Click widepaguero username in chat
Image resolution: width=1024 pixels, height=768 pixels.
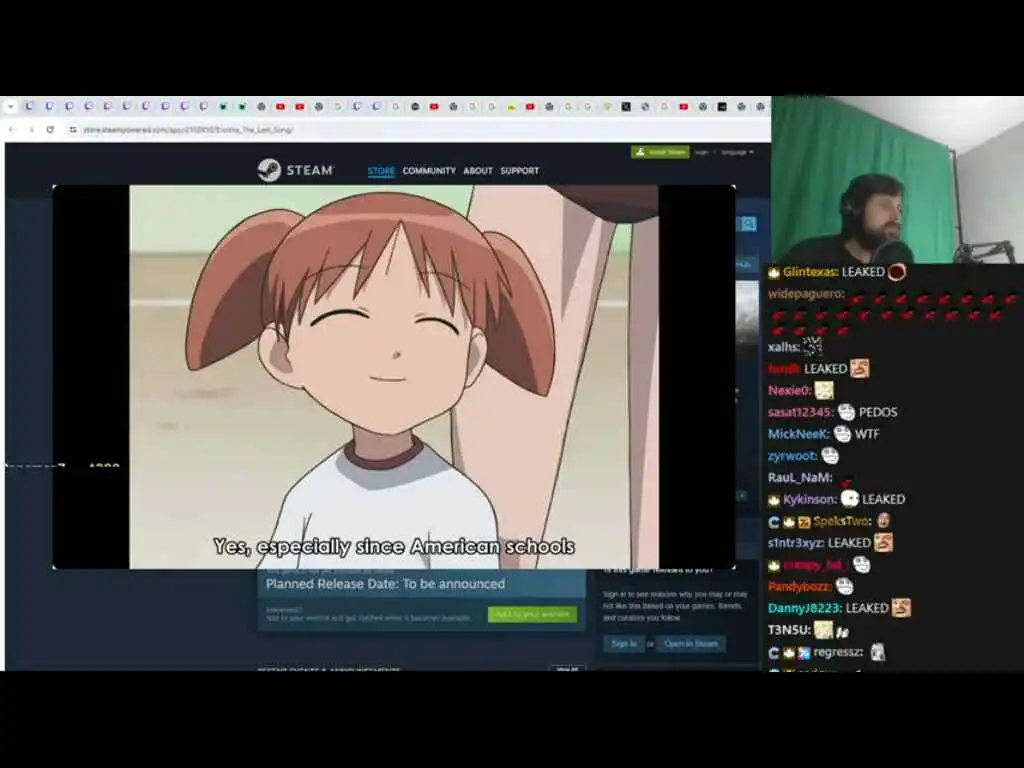806,294
